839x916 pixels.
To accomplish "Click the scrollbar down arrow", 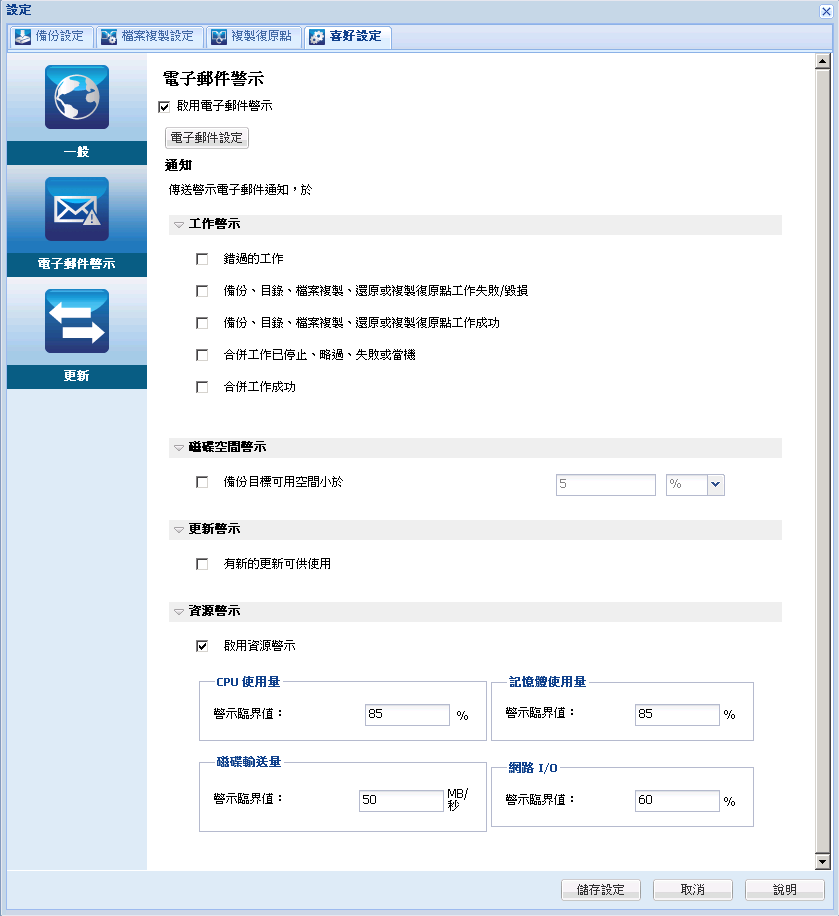I will click(x=823, y=862).
